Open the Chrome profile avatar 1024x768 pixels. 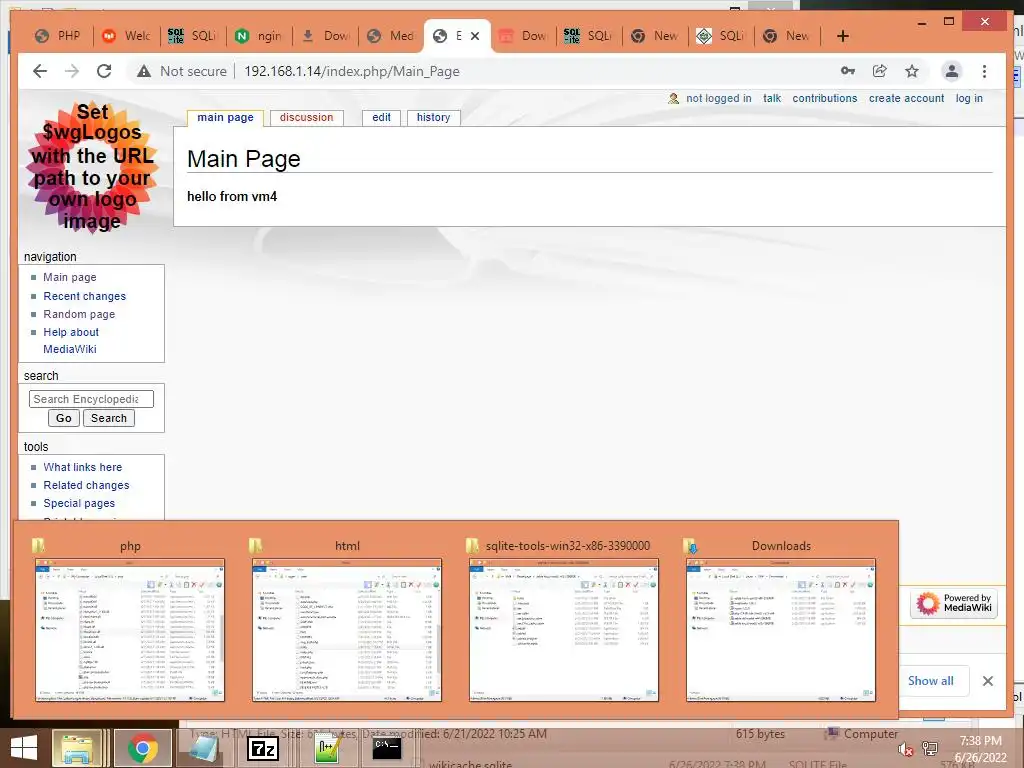pos(952,71)
